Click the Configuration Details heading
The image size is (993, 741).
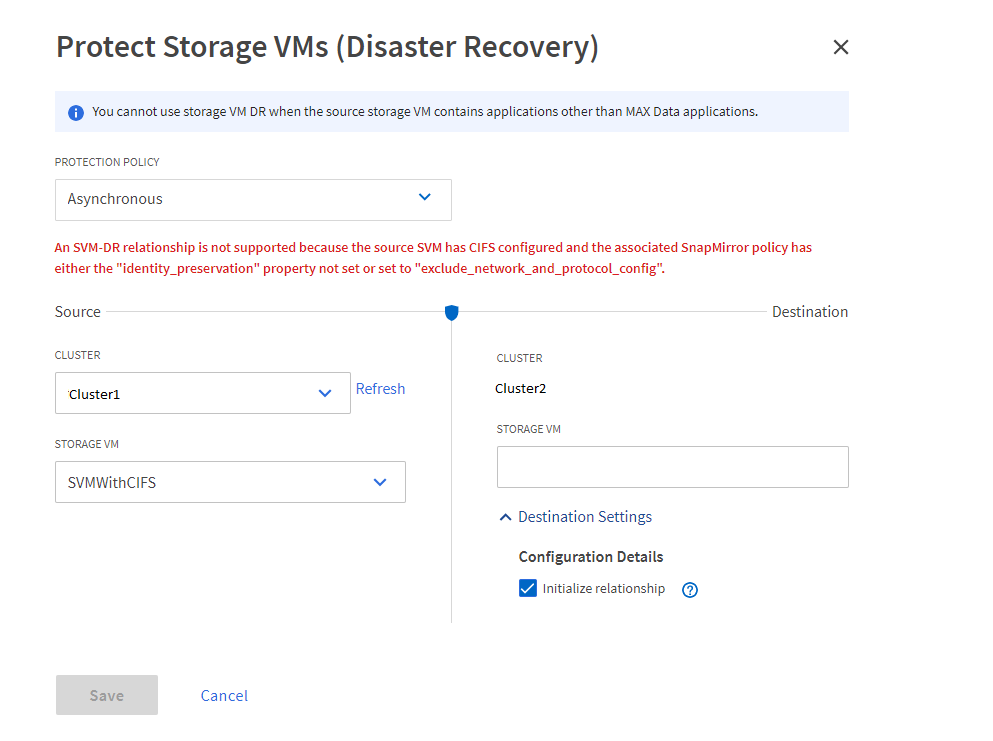(x=591, y=557)
